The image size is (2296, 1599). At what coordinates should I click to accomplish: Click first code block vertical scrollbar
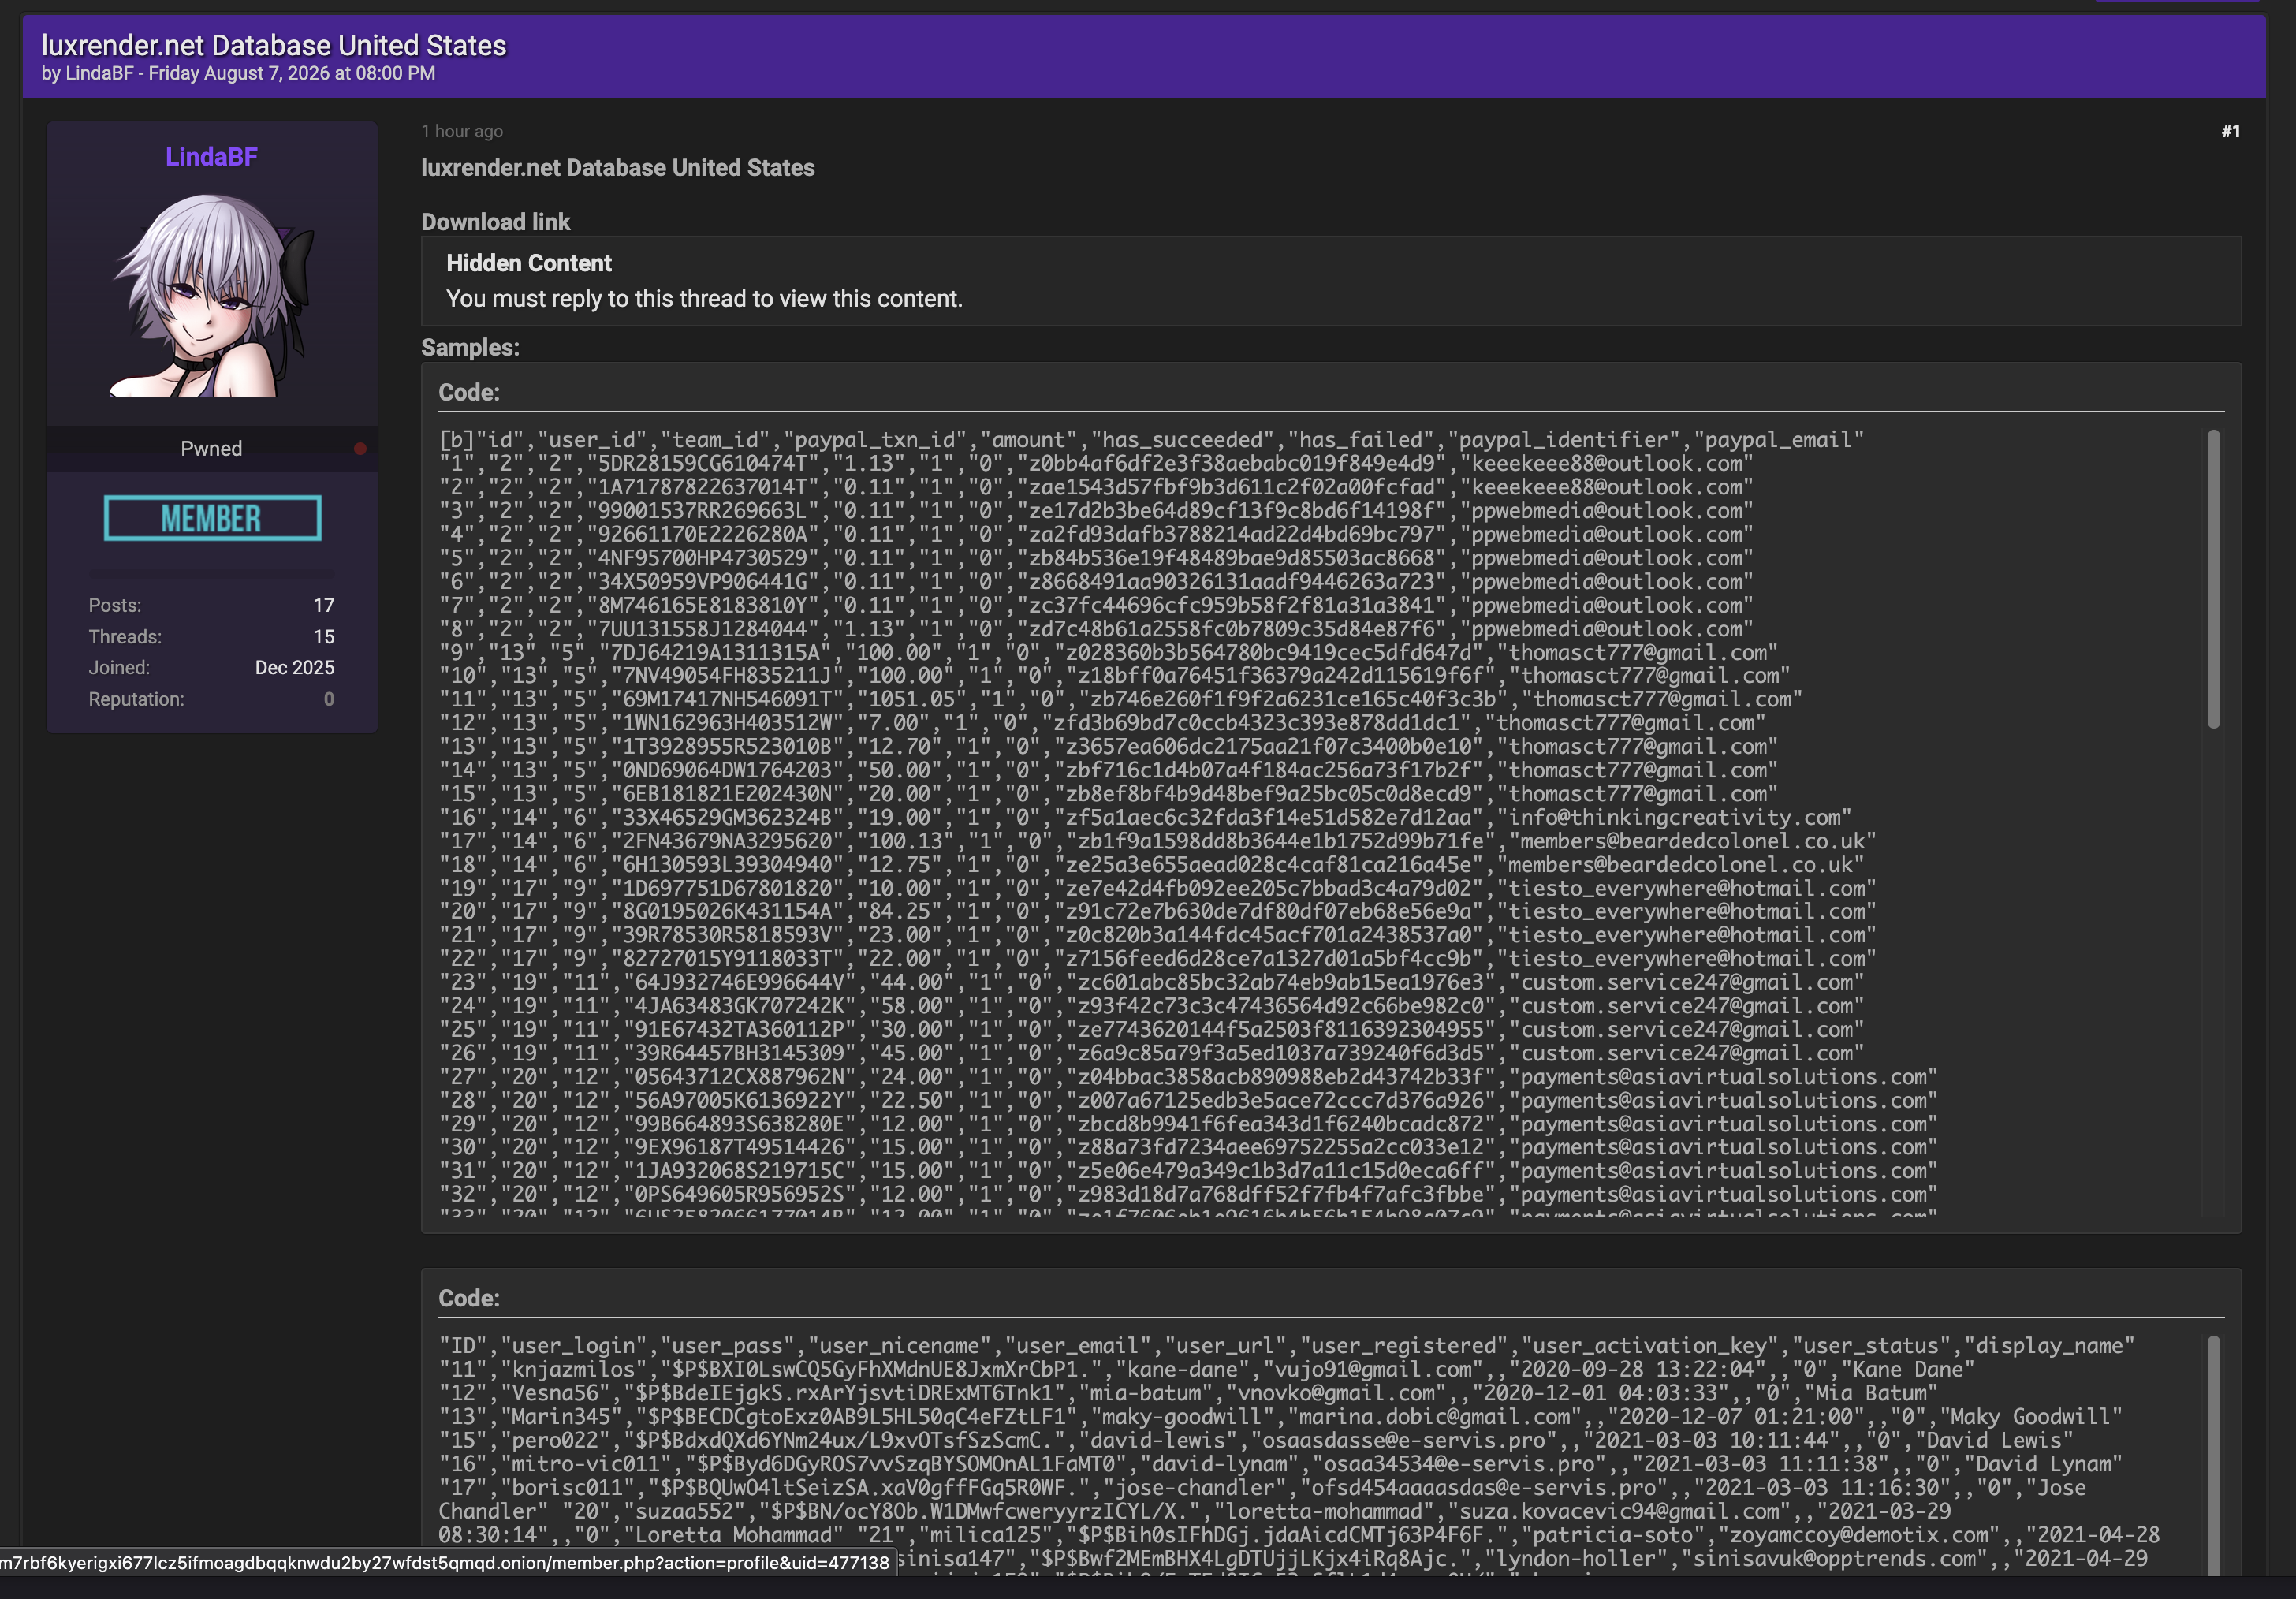(x=2213, y=578)
